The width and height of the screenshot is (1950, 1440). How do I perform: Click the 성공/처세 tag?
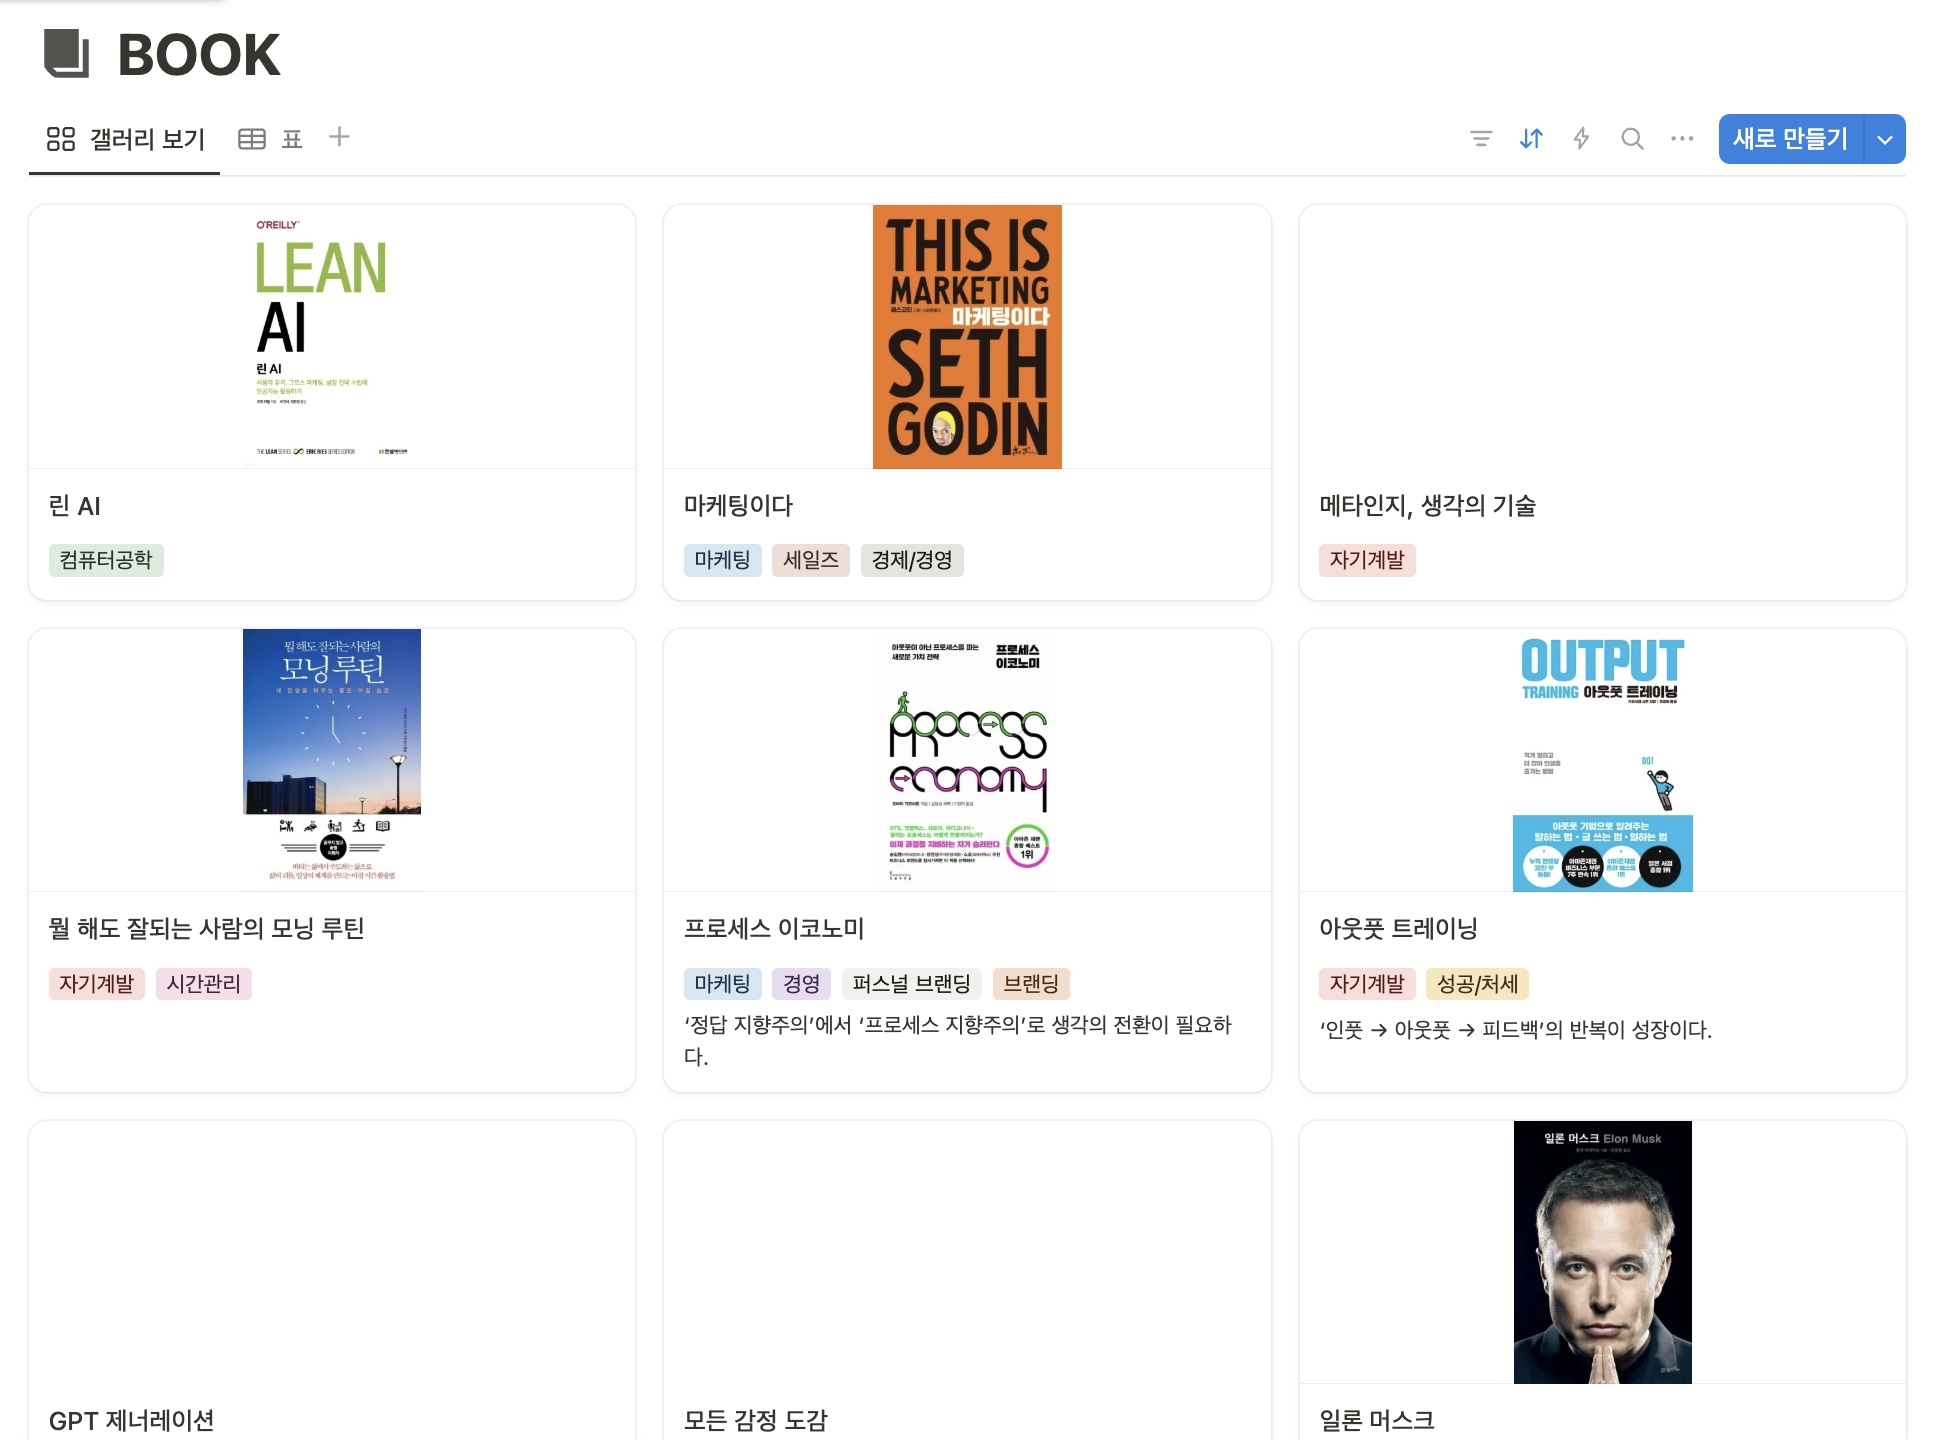(x=1477, y=984)
